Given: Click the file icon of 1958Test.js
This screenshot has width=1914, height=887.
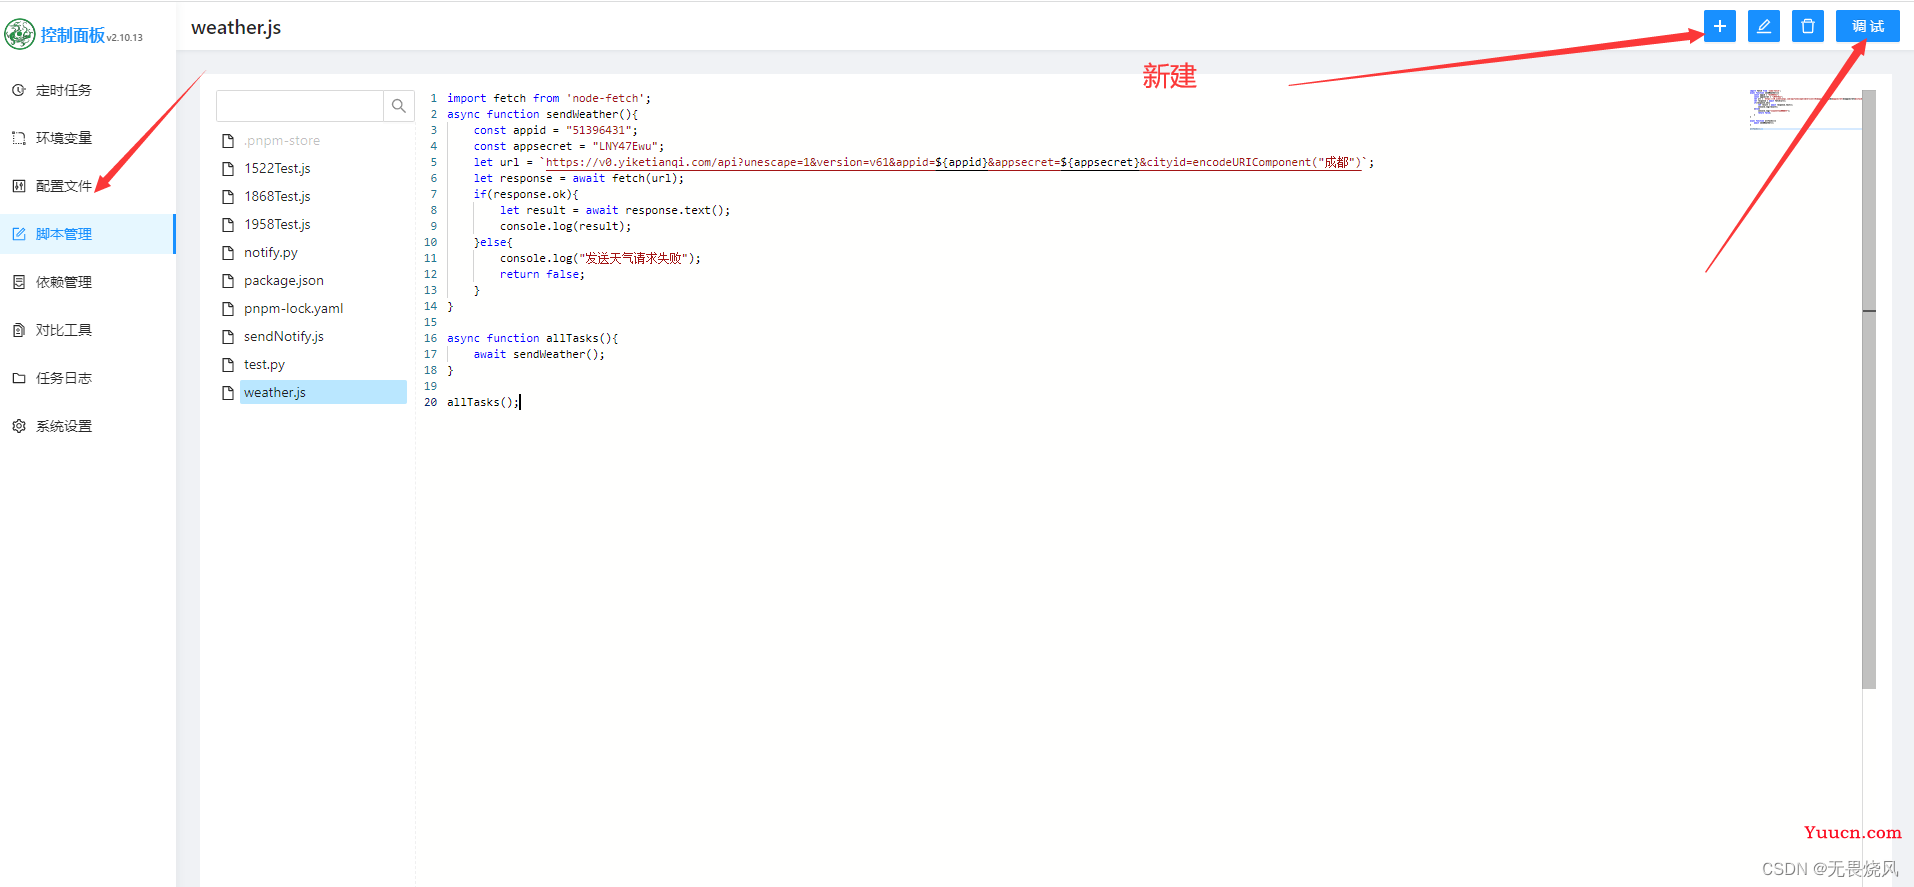Looking at the screenshot, I should click(x=228, y=225).
